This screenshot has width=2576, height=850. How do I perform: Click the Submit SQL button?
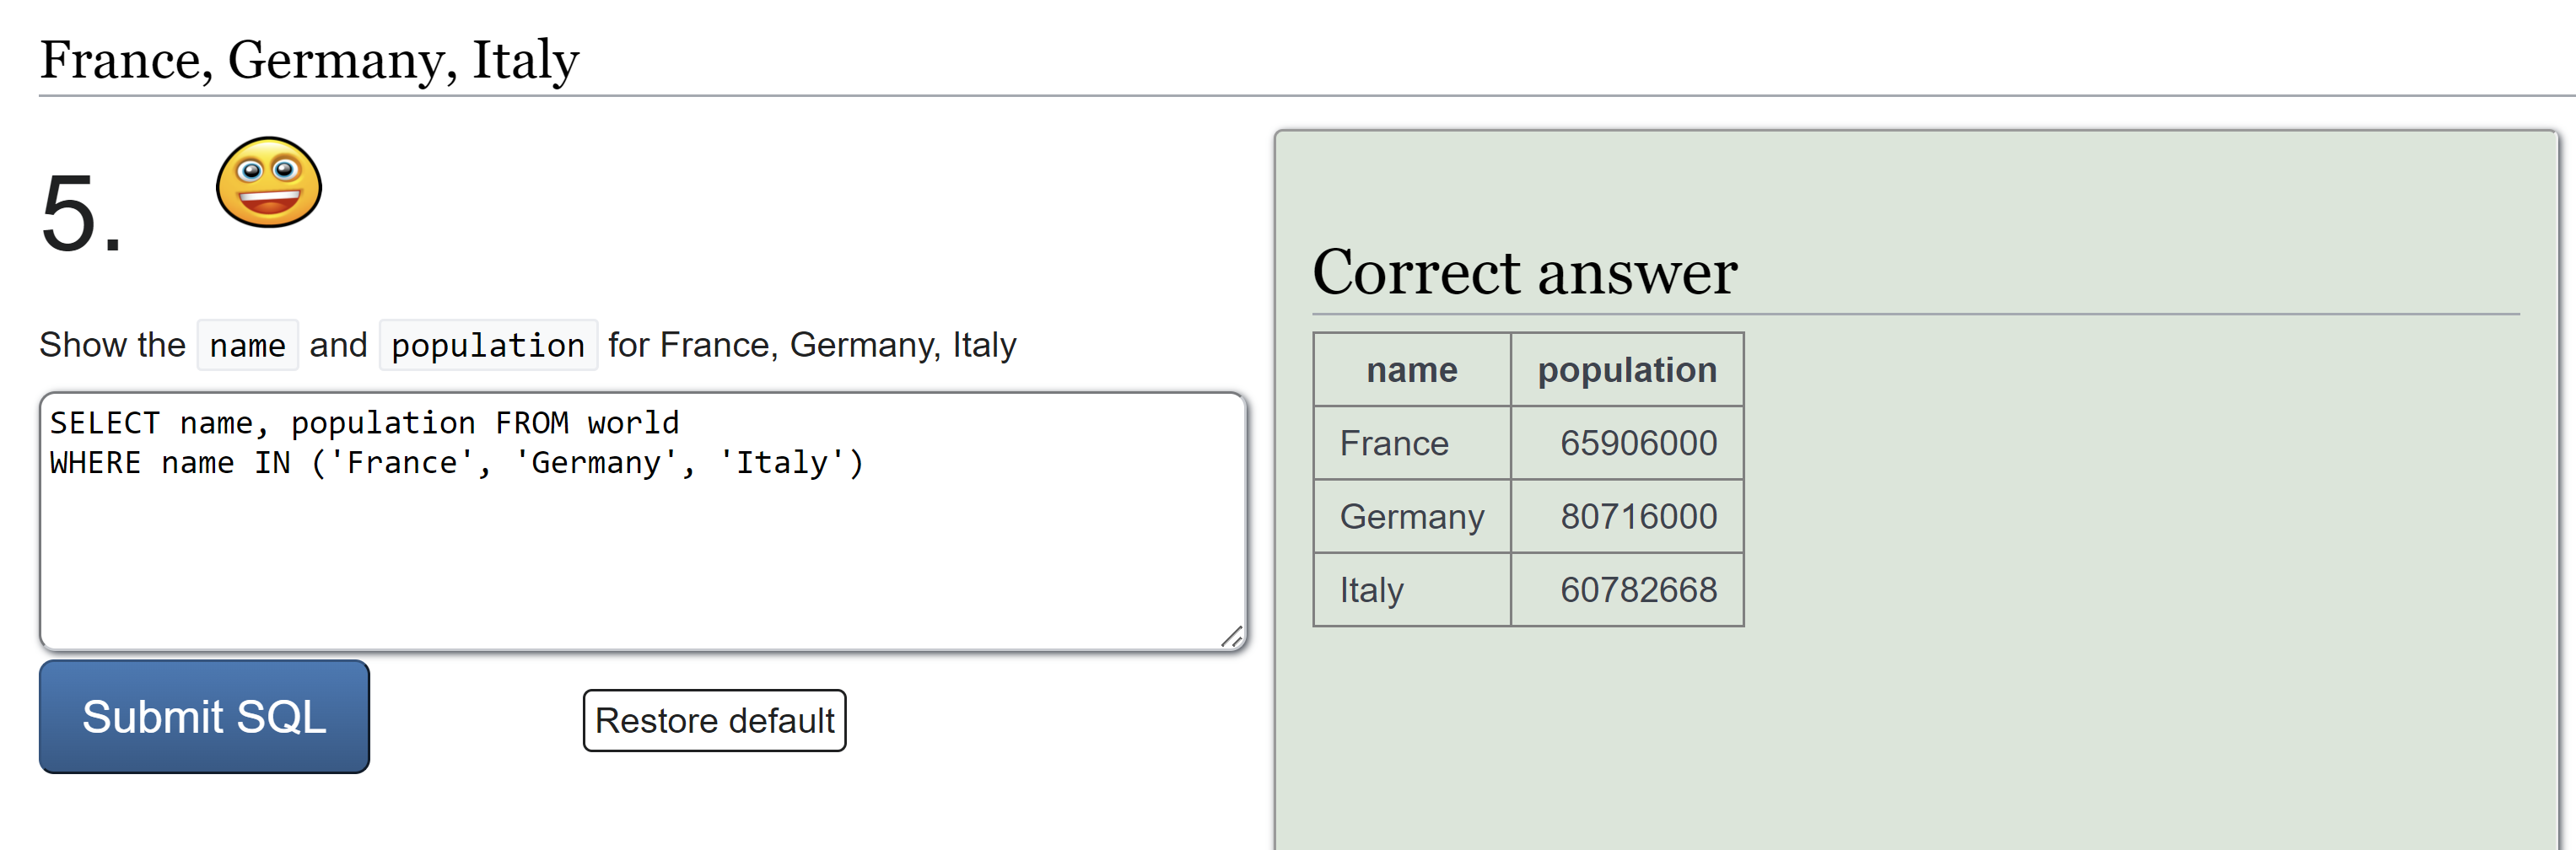[x=204, y=716]
